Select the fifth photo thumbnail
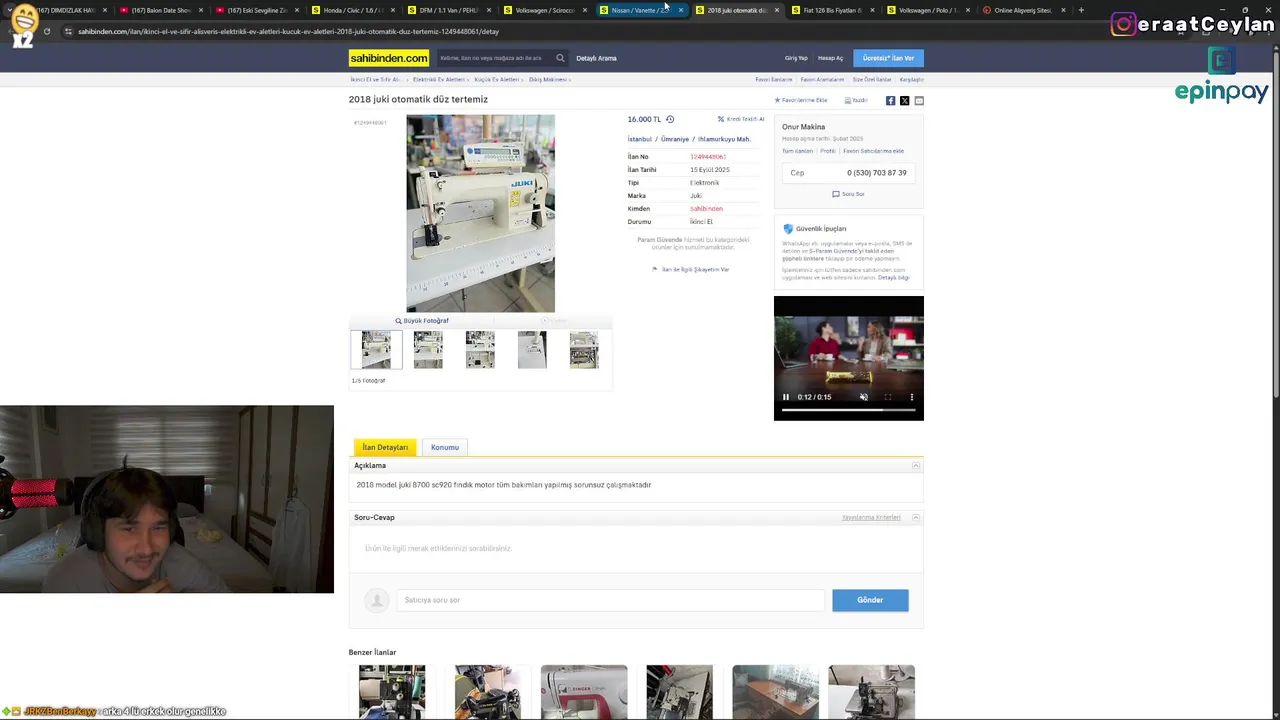This screenshot has height=720, width=1280. (584, 350)
